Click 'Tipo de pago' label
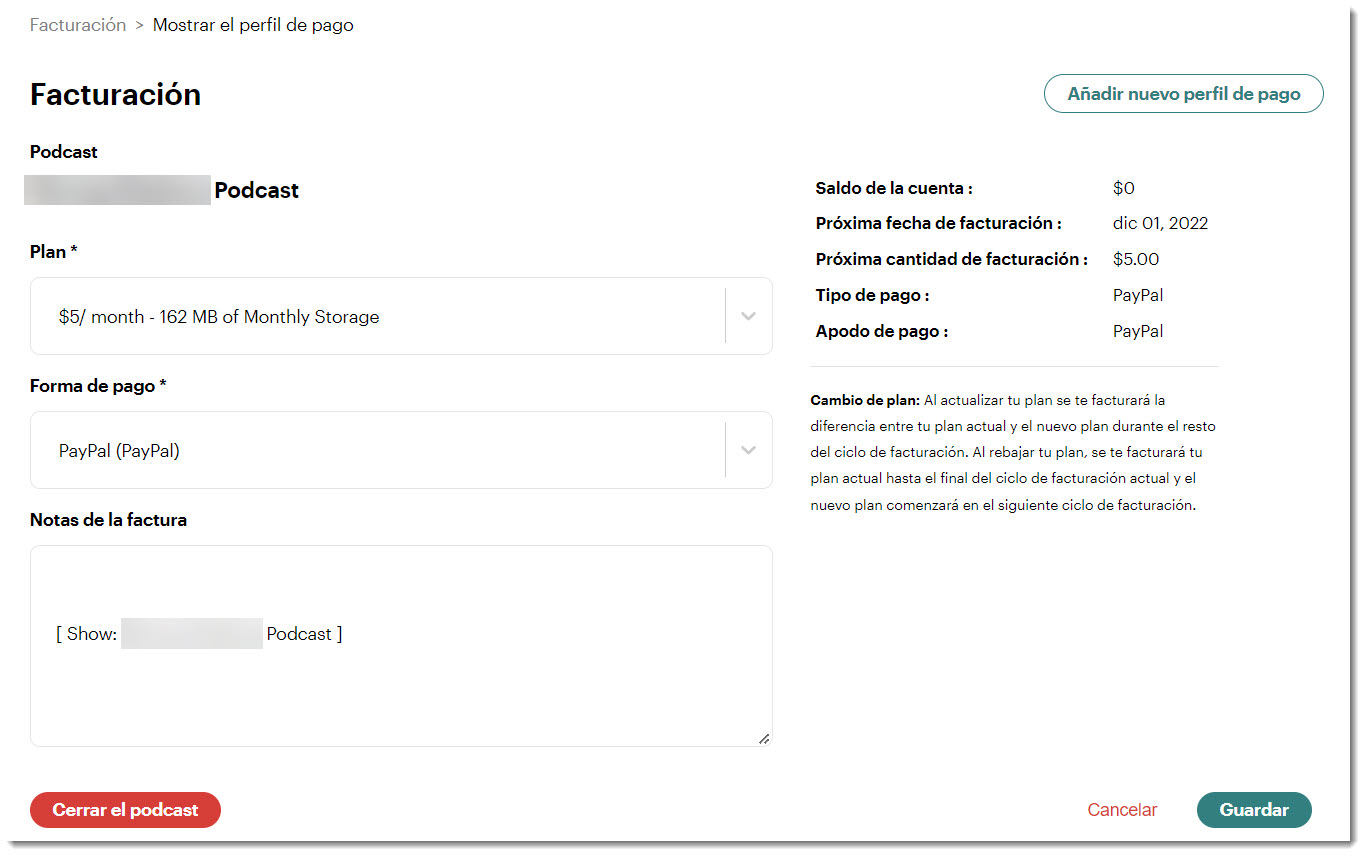Image resolution: width=1365 pixels, height=856 pixels. [872, 295]
